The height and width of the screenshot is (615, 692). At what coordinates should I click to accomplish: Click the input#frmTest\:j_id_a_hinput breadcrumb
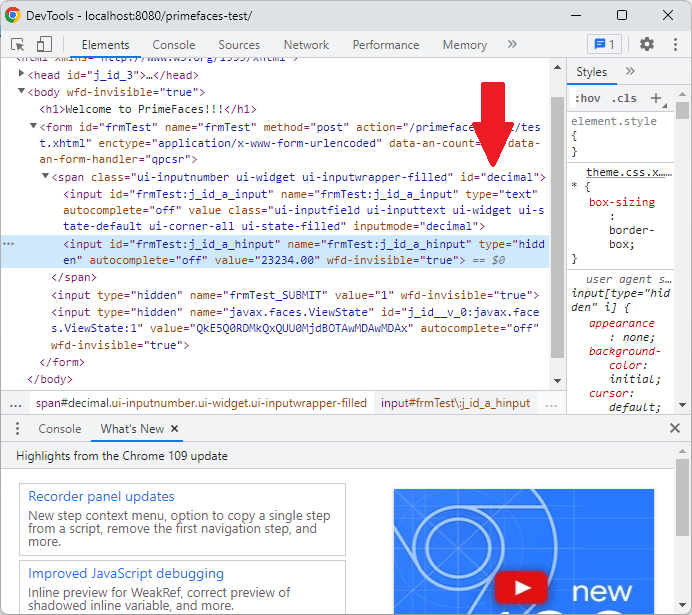(x=455, y=403)
